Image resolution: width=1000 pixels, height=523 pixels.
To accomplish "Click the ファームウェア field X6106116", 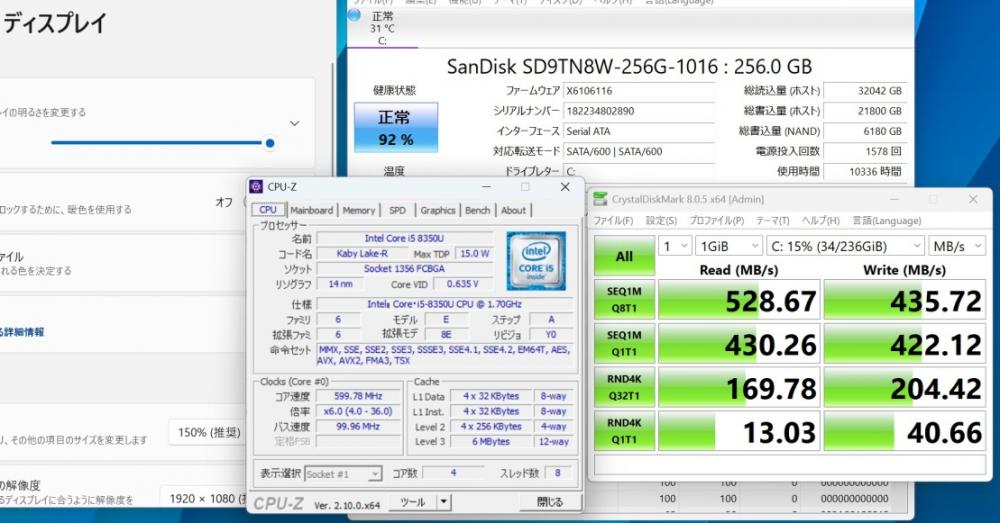I will pos(638,91).
